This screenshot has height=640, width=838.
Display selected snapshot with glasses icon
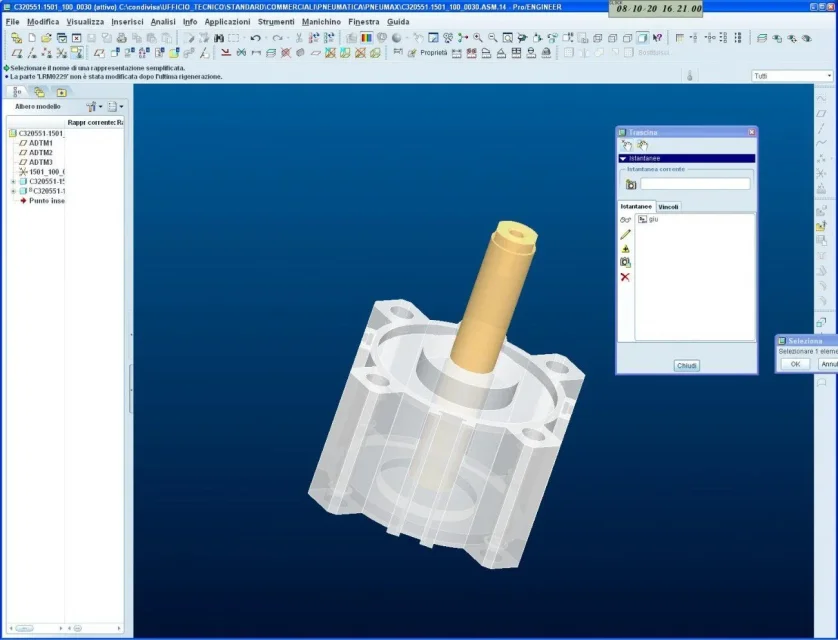click(x=625, y=220)
